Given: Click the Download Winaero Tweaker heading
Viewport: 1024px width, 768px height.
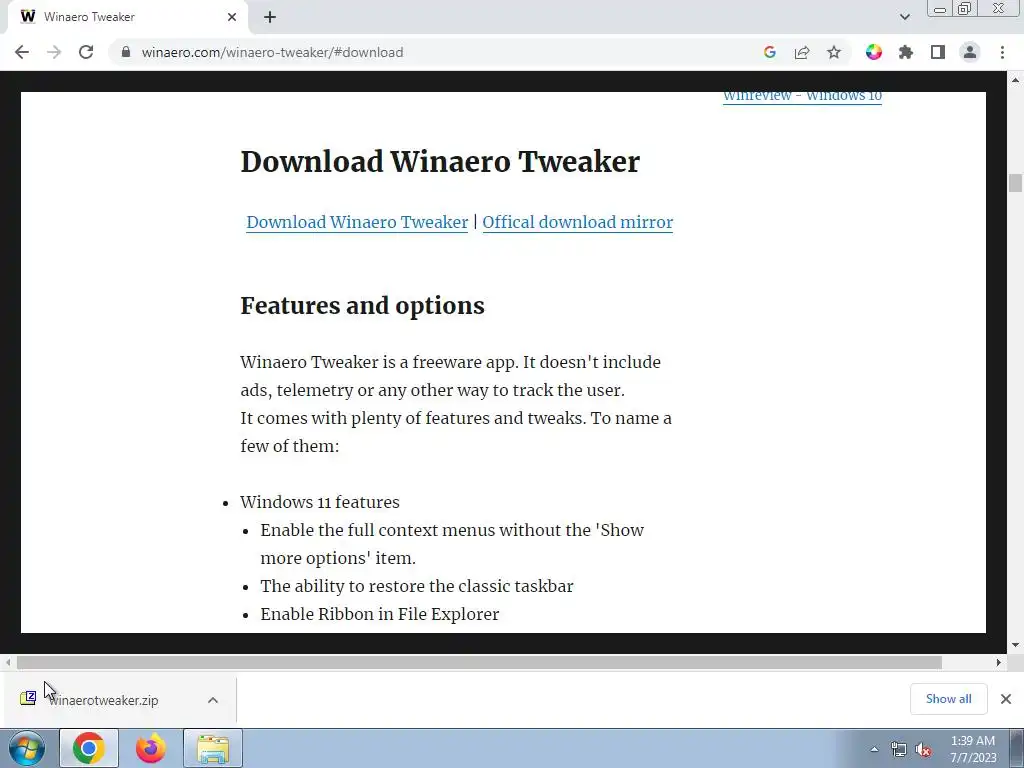Looking at the screenshot, I should point(440,161).
